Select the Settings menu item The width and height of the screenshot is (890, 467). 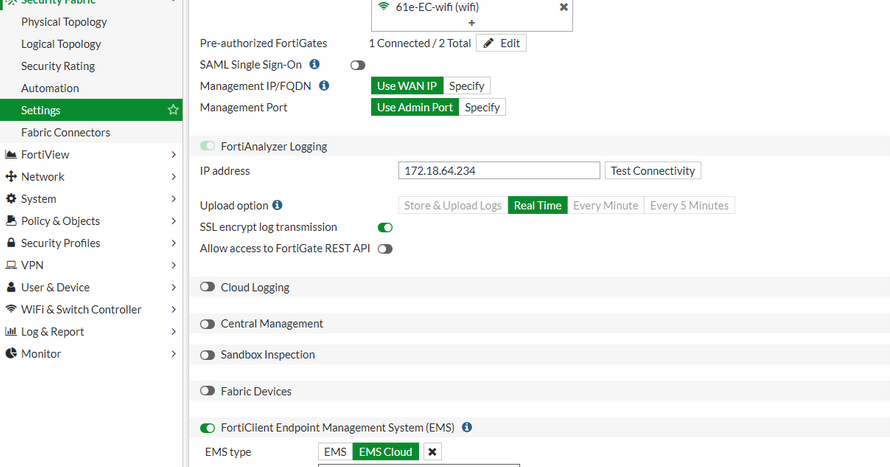[x=91, y=110]
